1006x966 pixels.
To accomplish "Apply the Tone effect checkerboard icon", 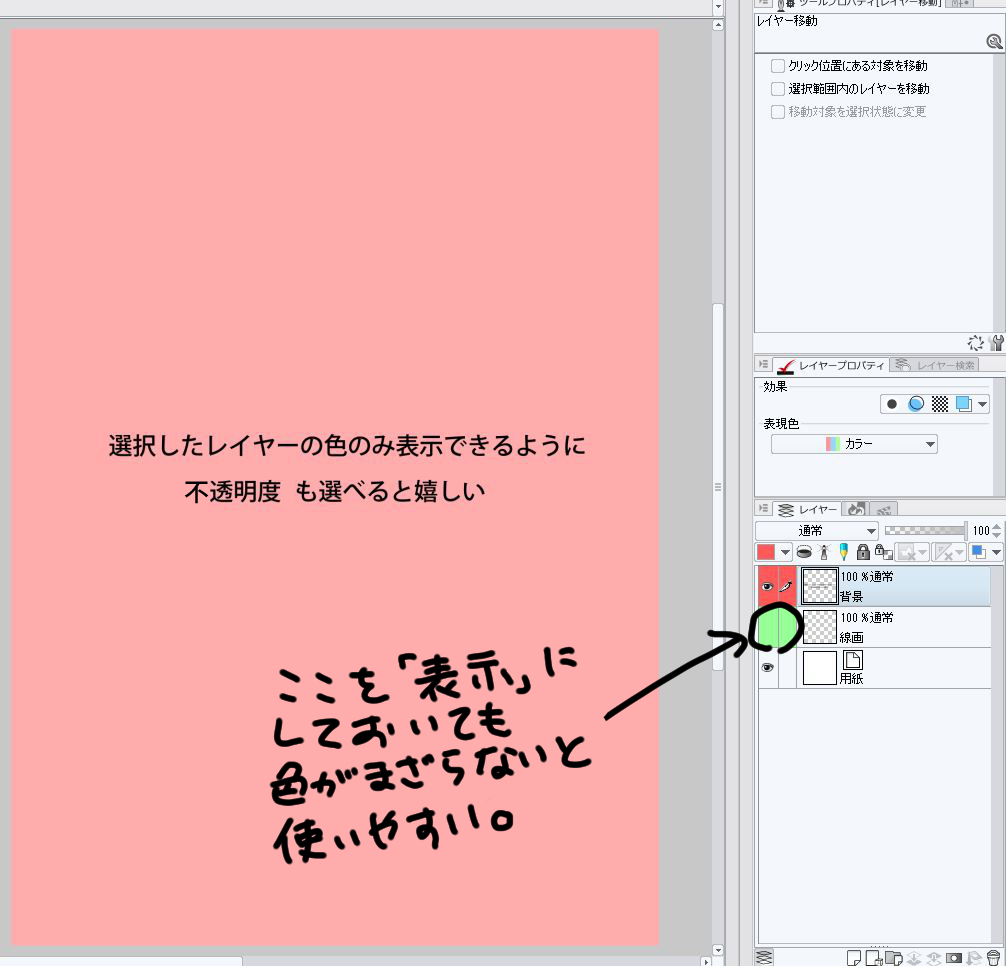I will point(940,404).
